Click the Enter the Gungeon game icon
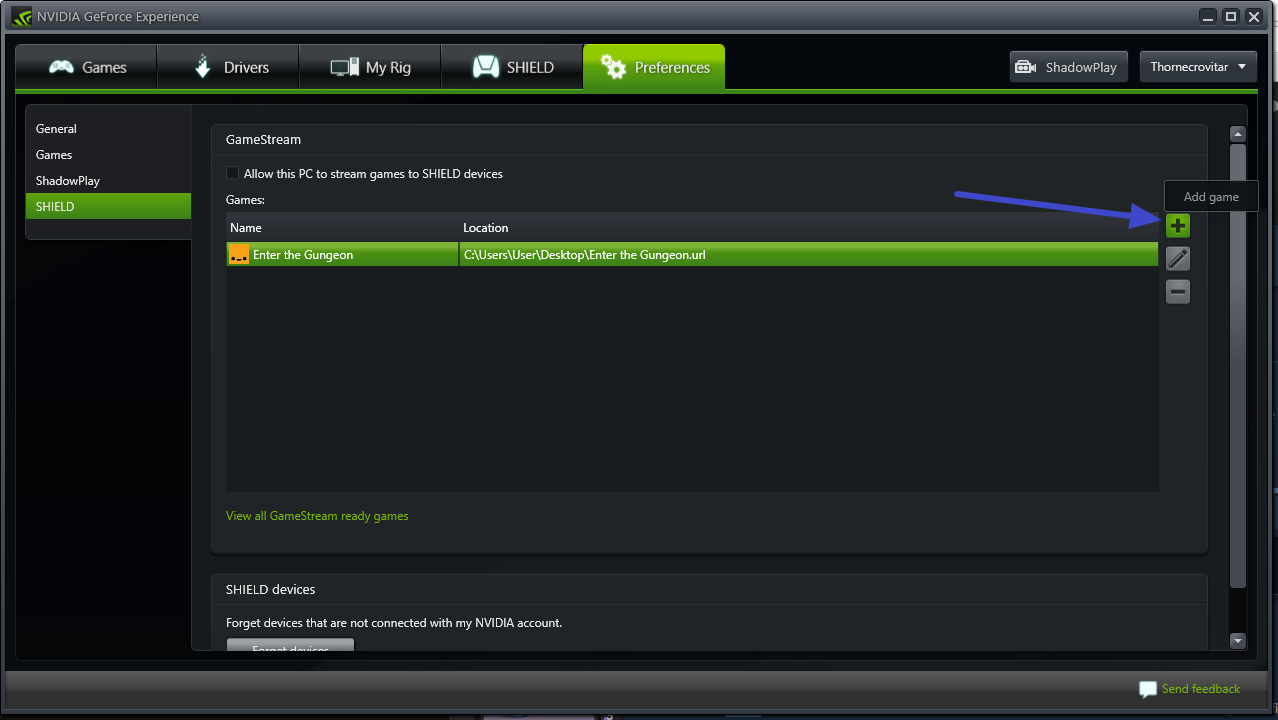This screenshot has height=720, width=1278. pyautogui.click(x=239, y=255)
